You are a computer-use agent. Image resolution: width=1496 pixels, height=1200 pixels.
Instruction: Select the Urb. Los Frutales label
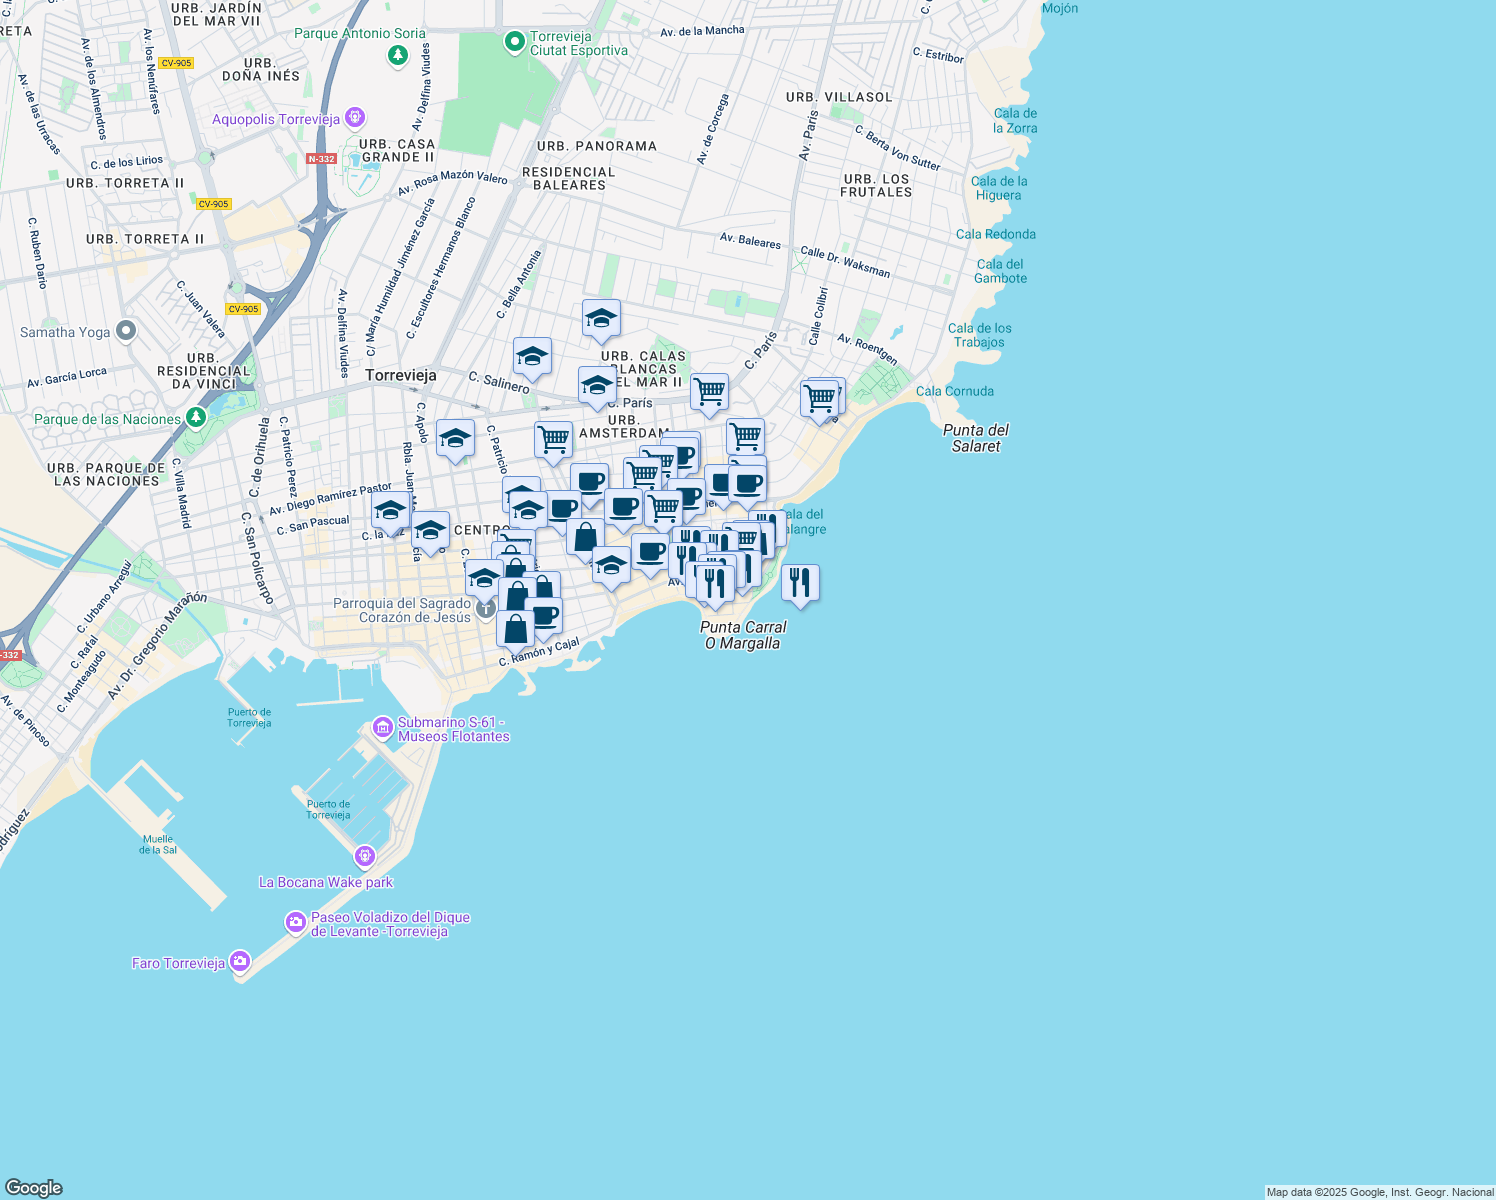(876, 186)
